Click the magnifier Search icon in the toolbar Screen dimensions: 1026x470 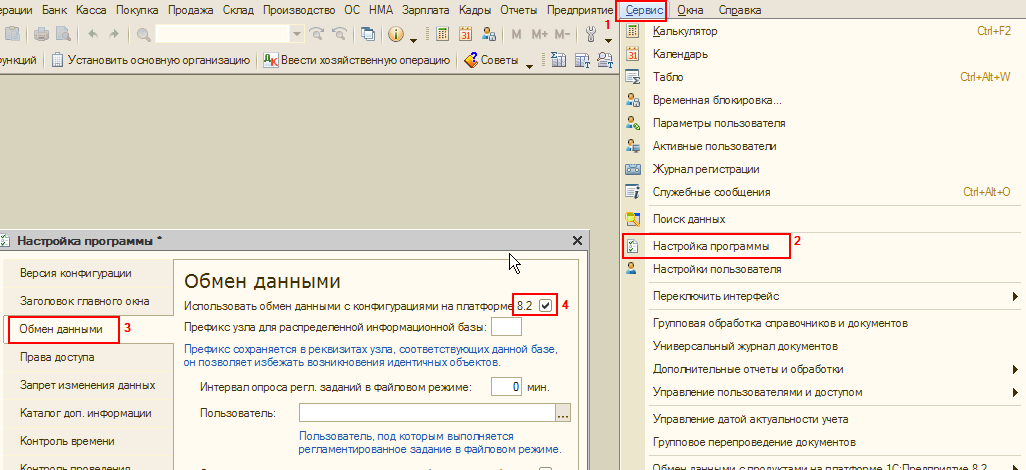coord(143,34)
